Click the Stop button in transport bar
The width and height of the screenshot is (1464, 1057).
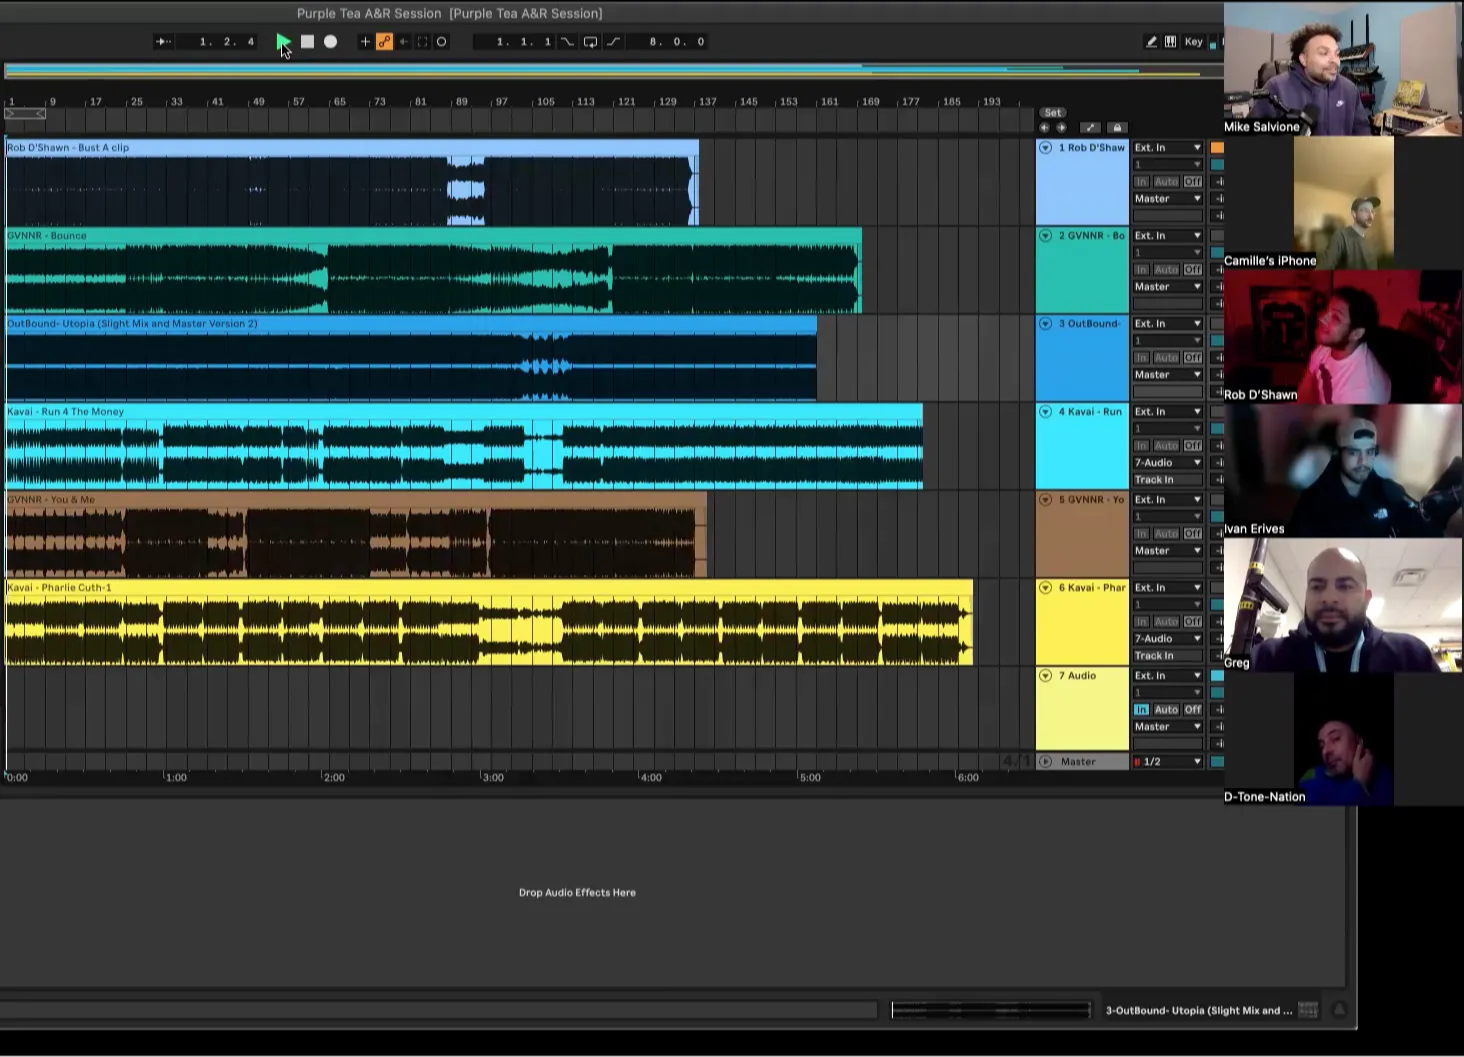[308, 42]
